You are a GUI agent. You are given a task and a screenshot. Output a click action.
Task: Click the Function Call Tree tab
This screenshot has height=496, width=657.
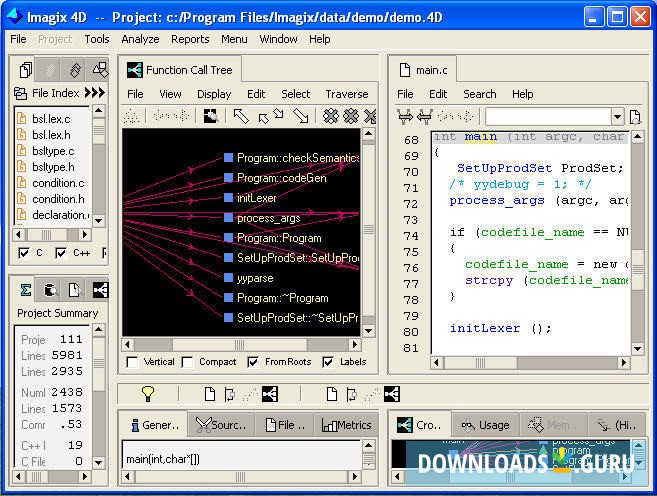180,70
